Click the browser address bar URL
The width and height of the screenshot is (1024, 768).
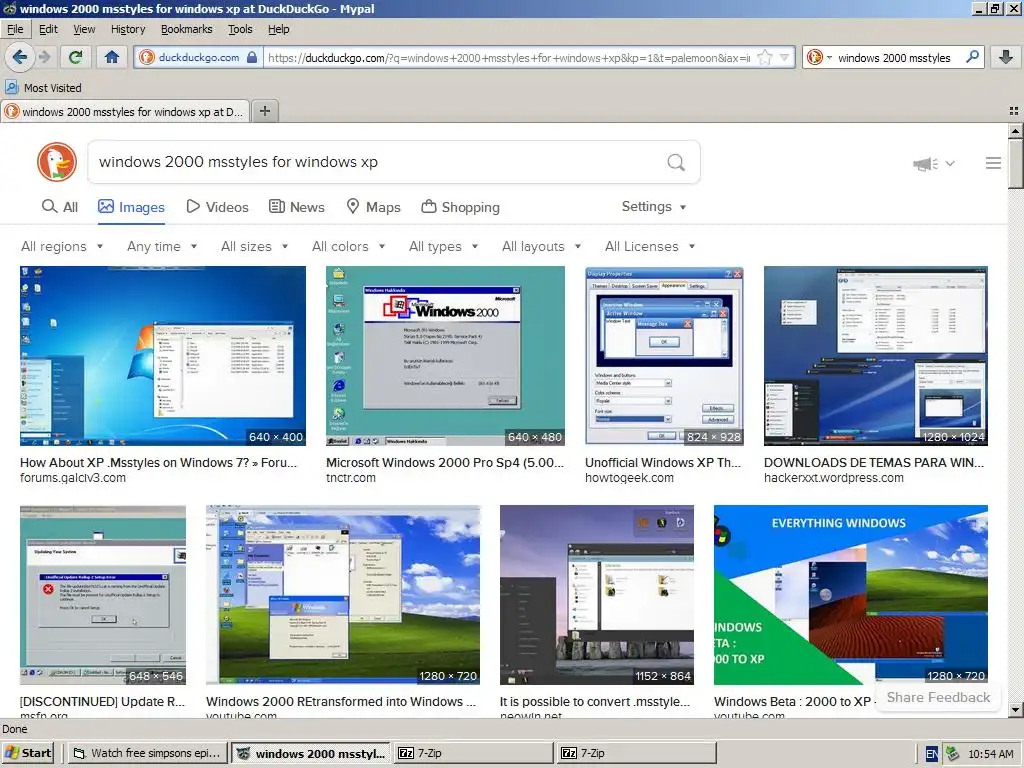[509, 57]
